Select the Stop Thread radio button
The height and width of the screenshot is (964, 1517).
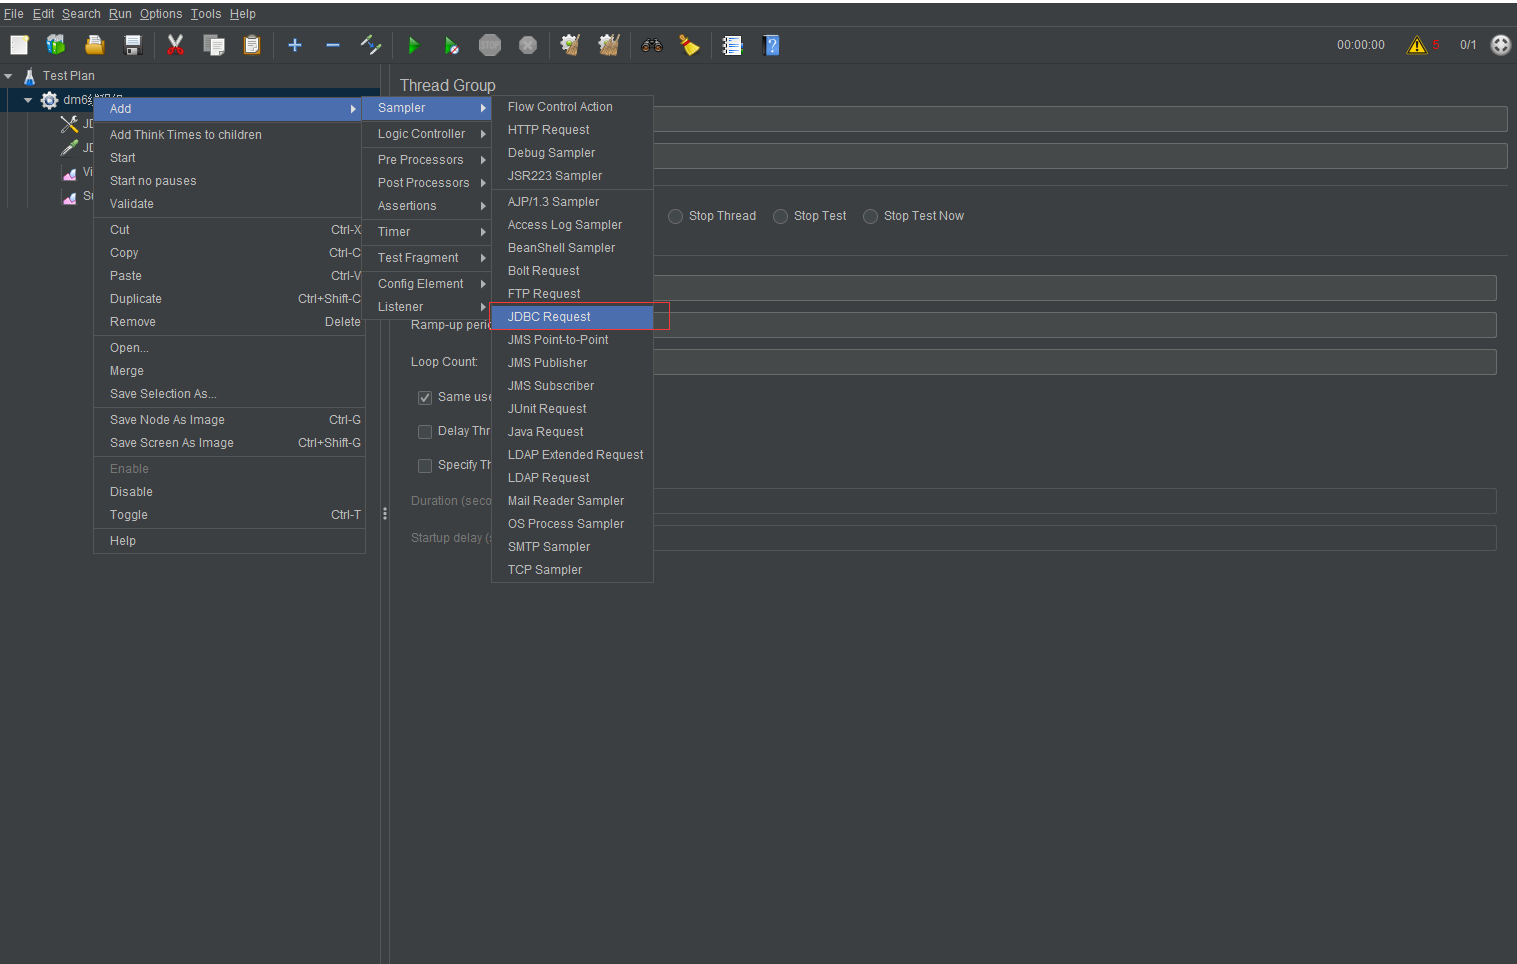pos(676,216)
